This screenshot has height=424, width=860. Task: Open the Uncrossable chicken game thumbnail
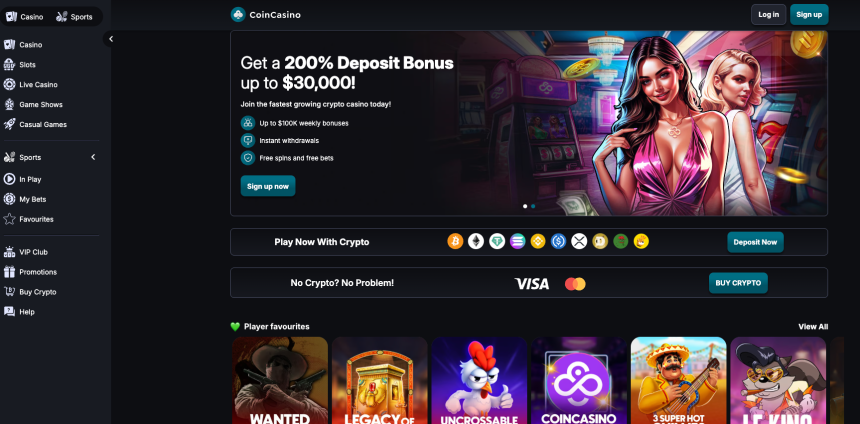coord(479,380)
